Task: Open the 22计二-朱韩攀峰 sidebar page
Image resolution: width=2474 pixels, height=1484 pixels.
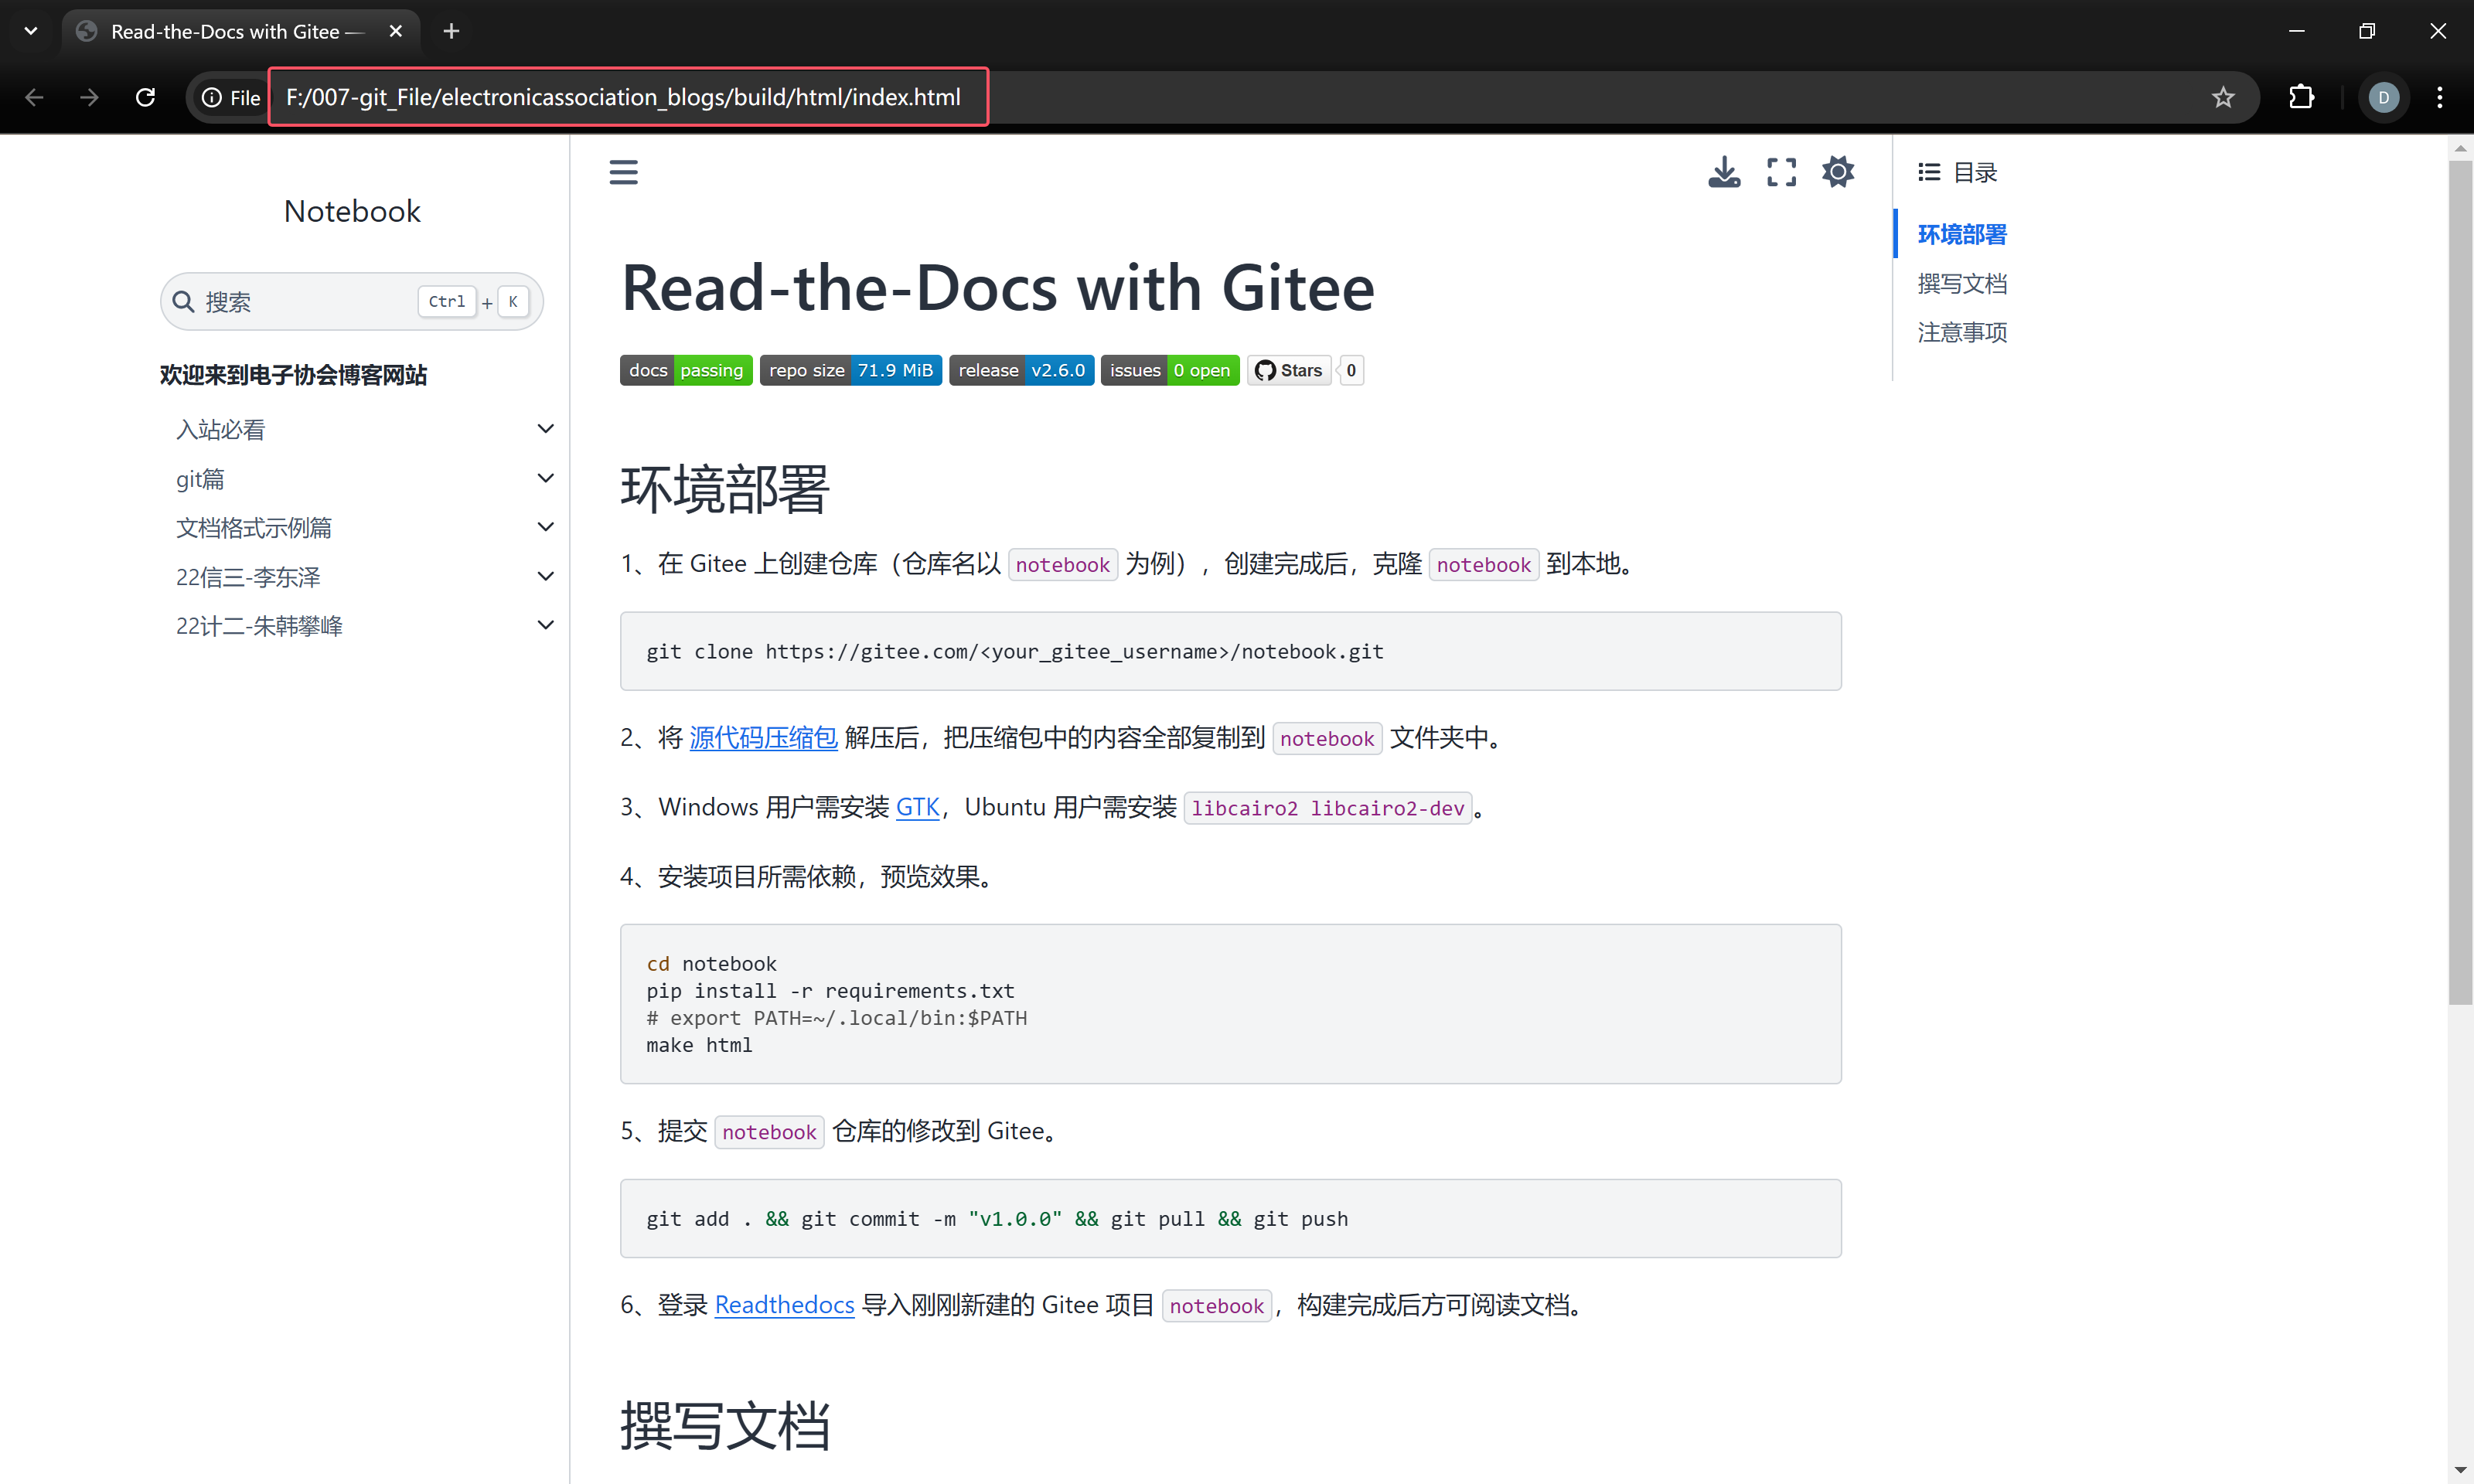Action: point(259,626)
